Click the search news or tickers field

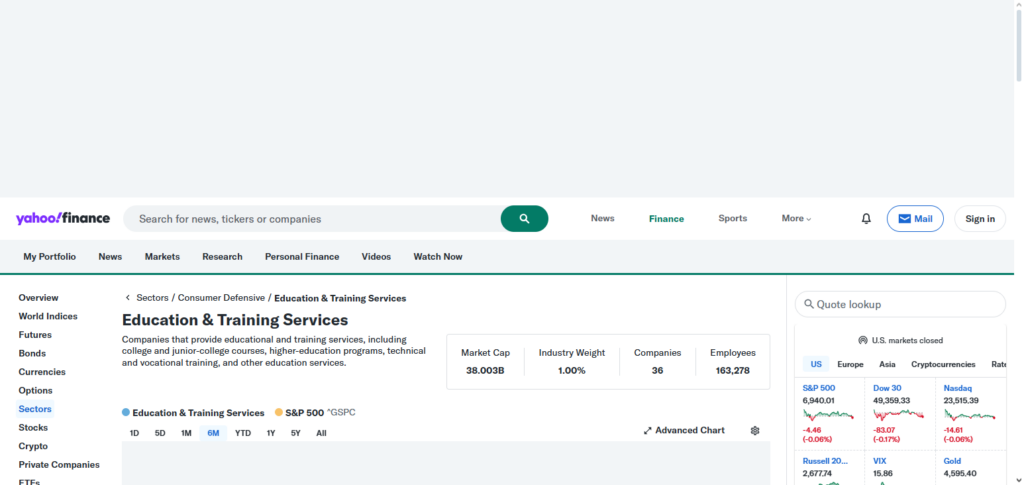[310, 219]
